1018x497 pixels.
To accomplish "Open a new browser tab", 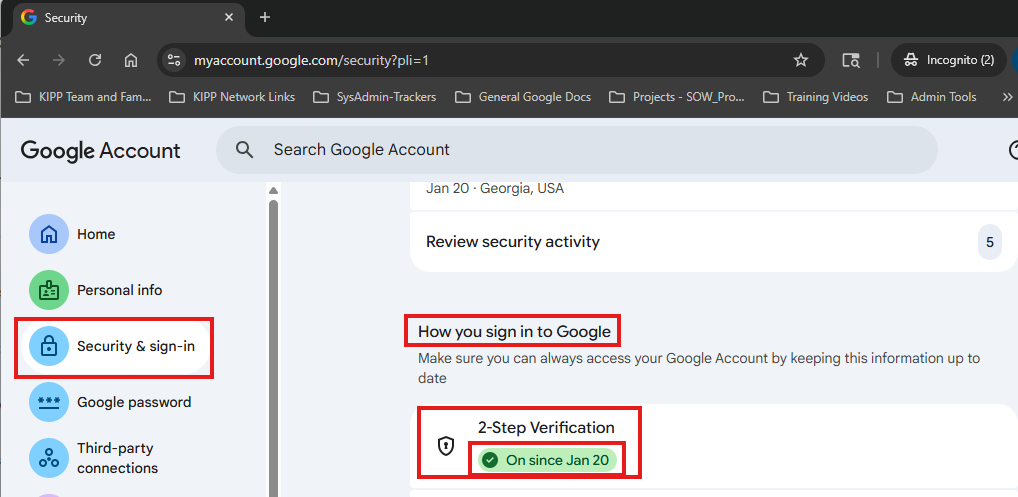I will pyautogui.click(x=265, y=17).
